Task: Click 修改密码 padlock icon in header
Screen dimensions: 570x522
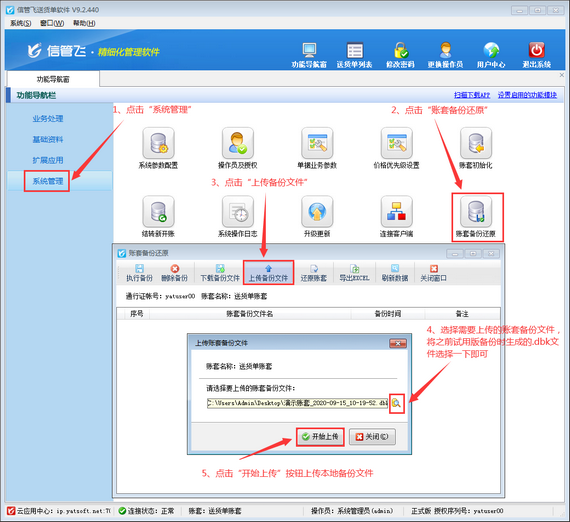Action: [x=400, y=51]
